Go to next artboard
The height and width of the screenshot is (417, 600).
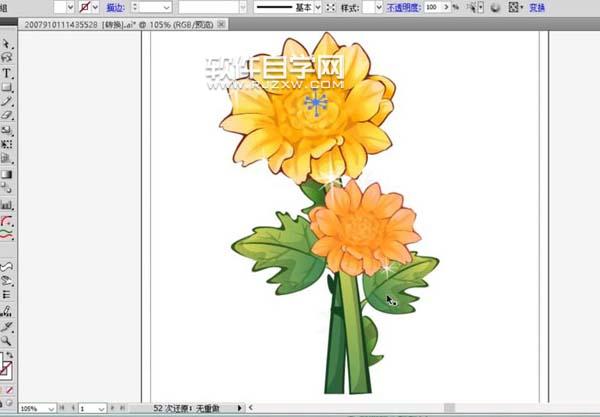point(112,408)
